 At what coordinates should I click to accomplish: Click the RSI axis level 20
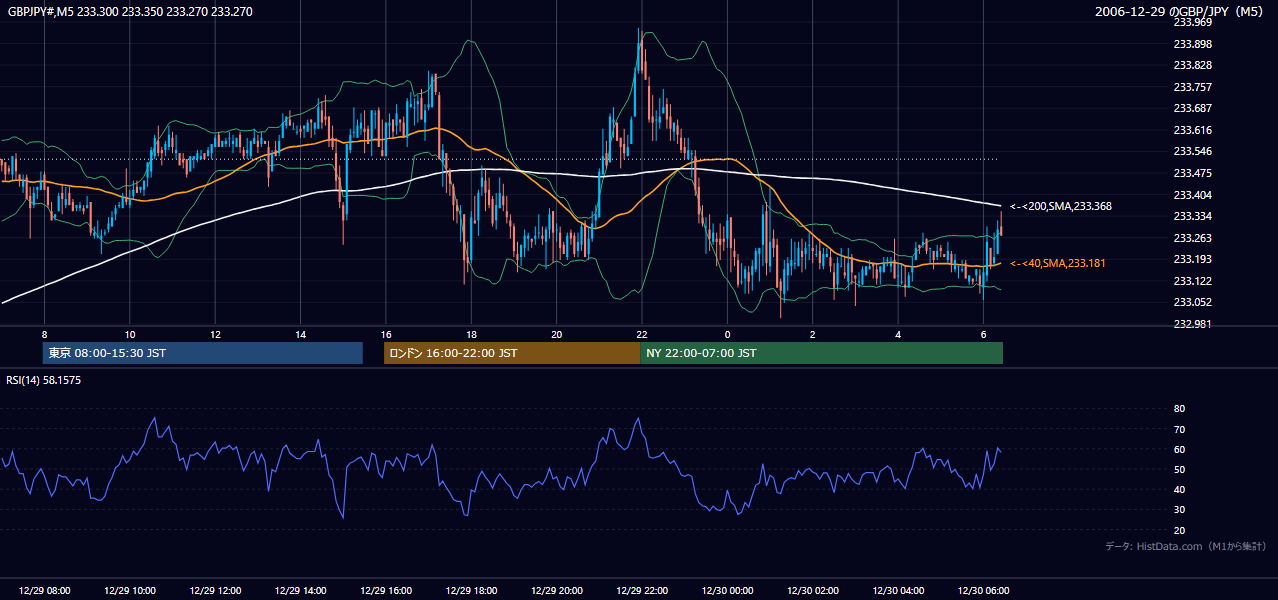point(1179,530)
